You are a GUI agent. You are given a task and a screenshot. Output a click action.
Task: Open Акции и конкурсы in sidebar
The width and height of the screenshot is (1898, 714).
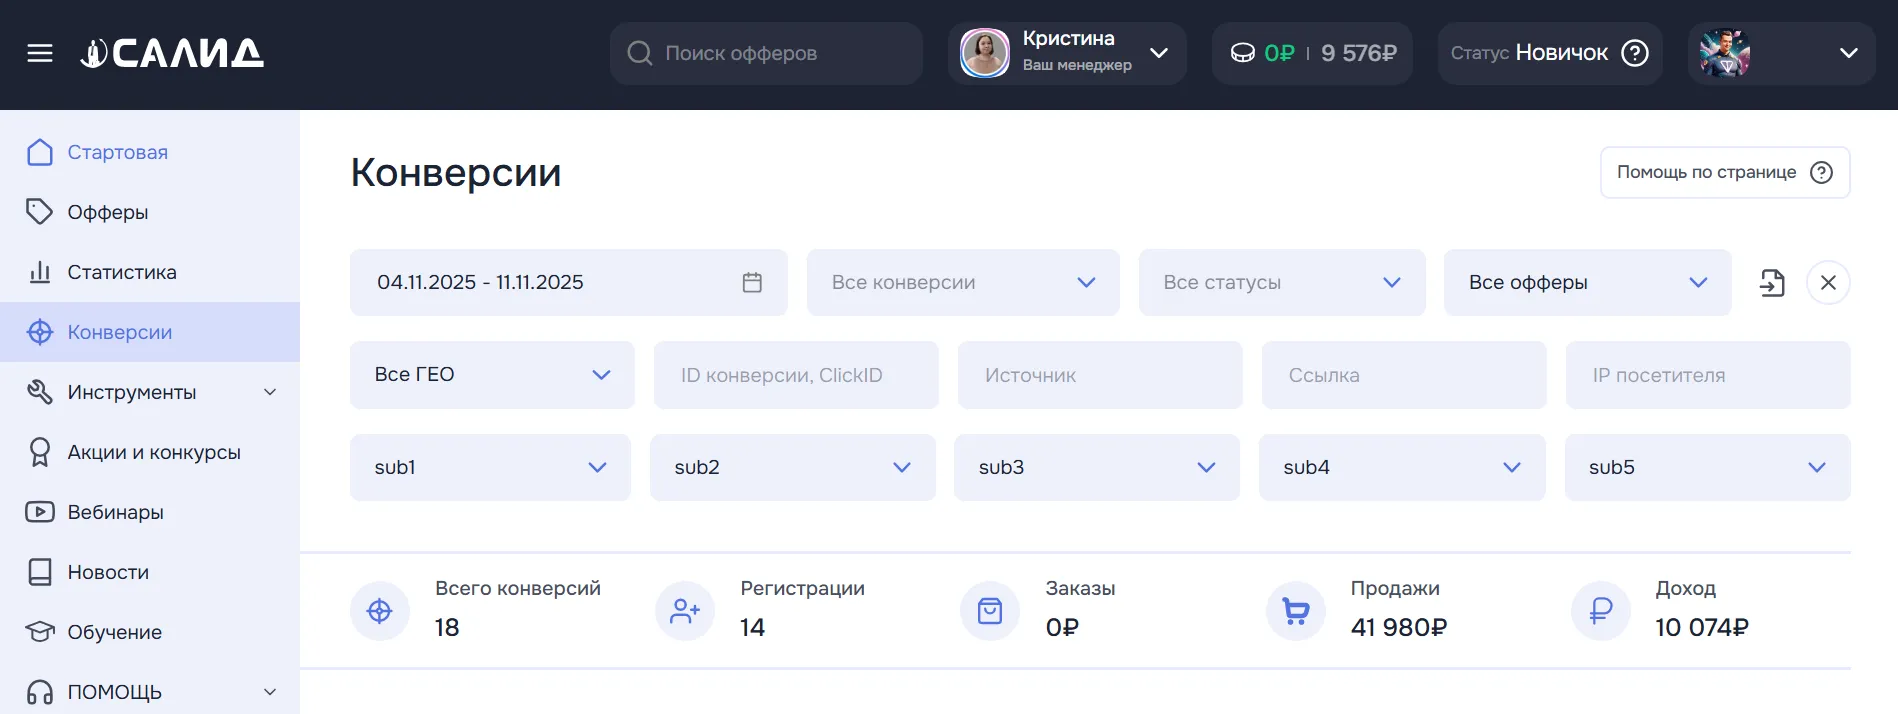coord(150,452)
